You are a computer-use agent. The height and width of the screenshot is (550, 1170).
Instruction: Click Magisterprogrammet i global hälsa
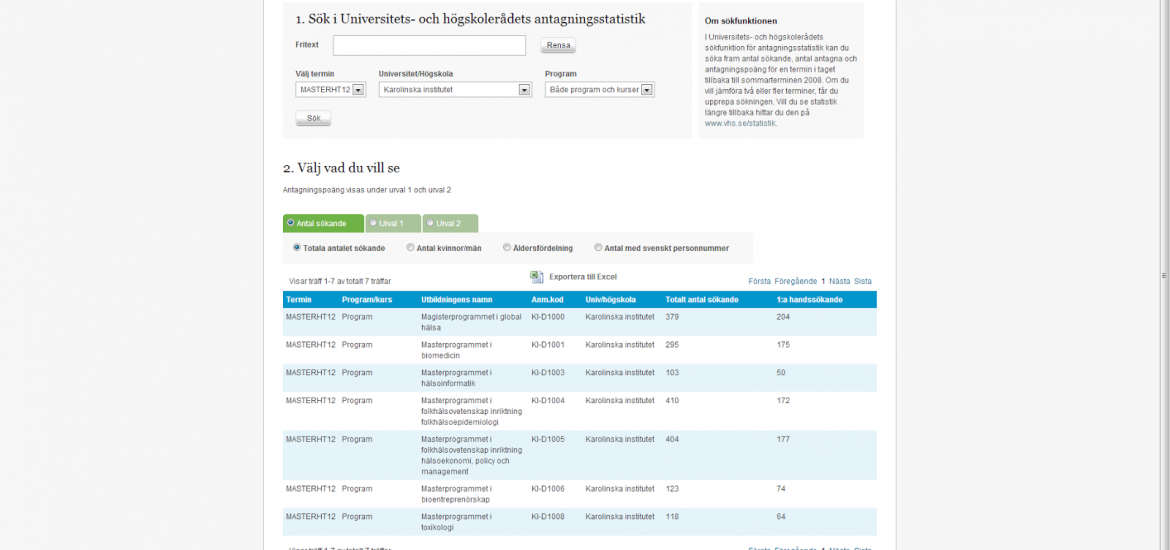472,322
